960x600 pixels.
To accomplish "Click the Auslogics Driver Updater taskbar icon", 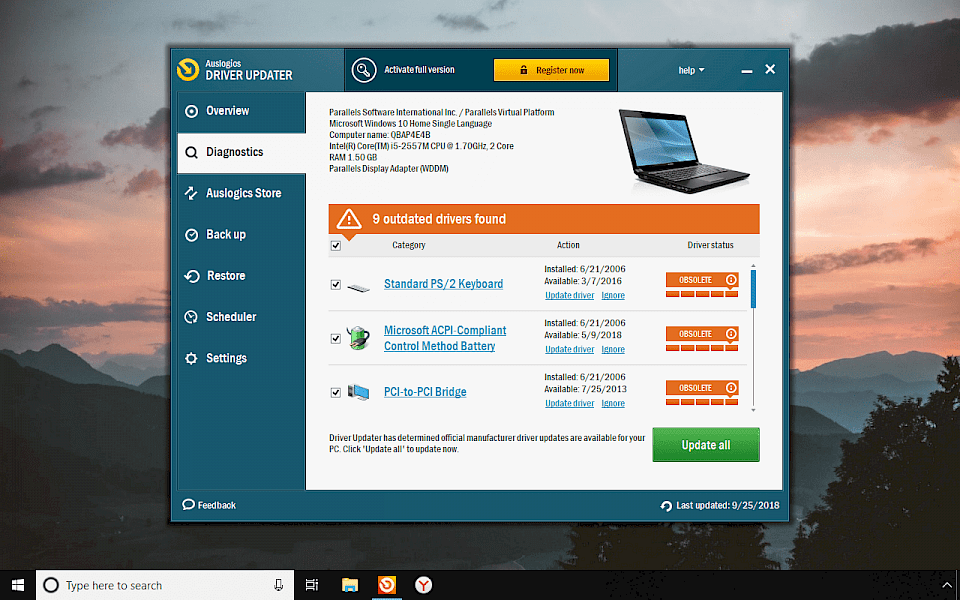I will click(x=386, y=585).
